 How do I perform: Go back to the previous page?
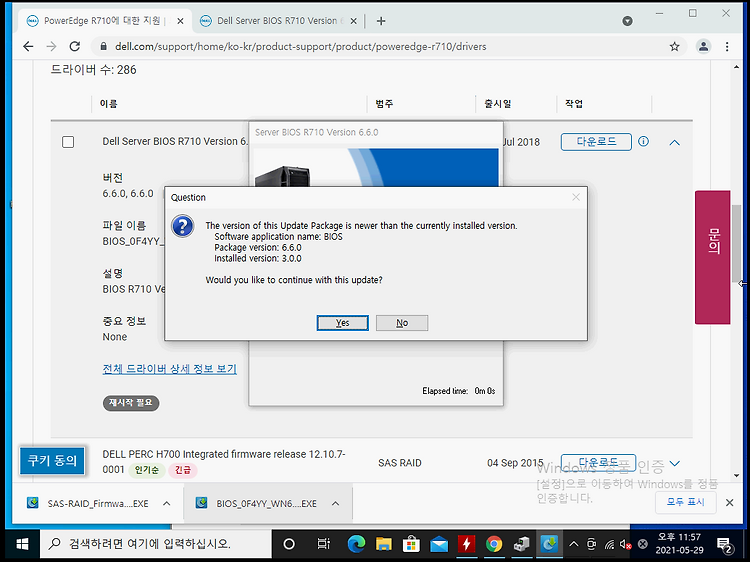pyautogui.click(x=28, y=46)
